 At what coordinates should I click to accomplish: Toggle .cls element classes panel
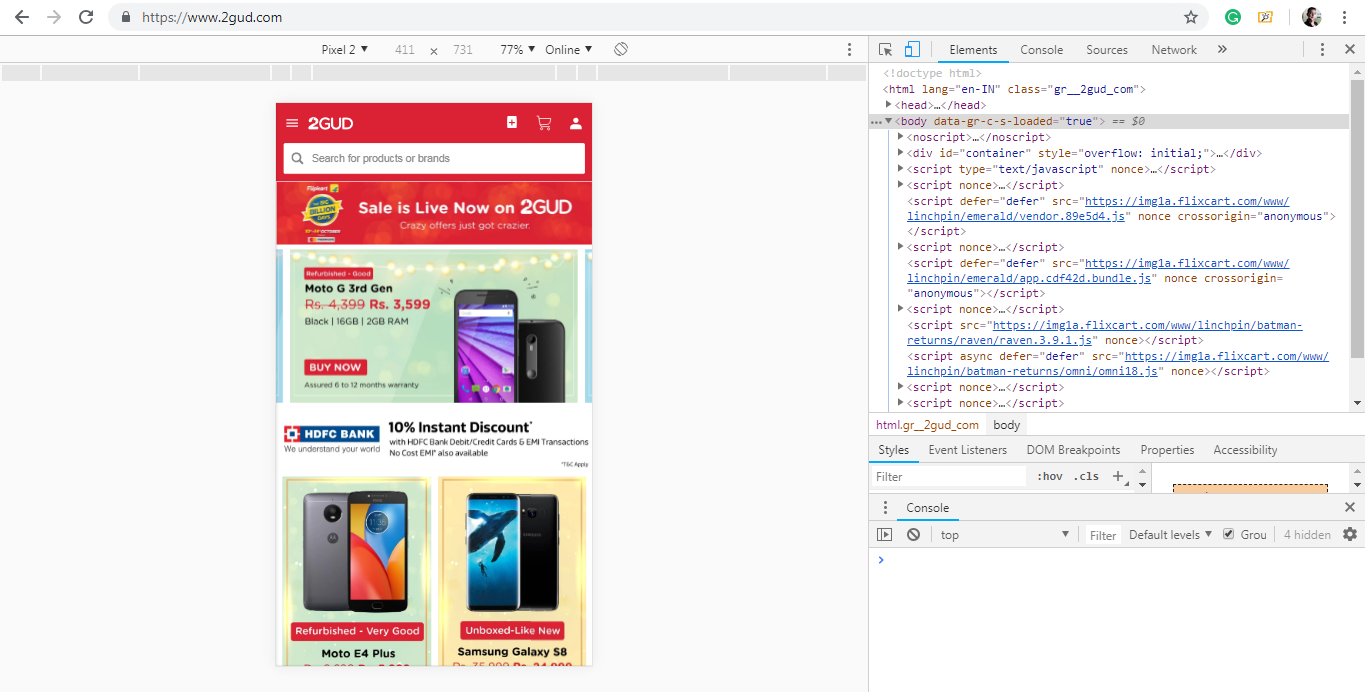[1086, 476]
